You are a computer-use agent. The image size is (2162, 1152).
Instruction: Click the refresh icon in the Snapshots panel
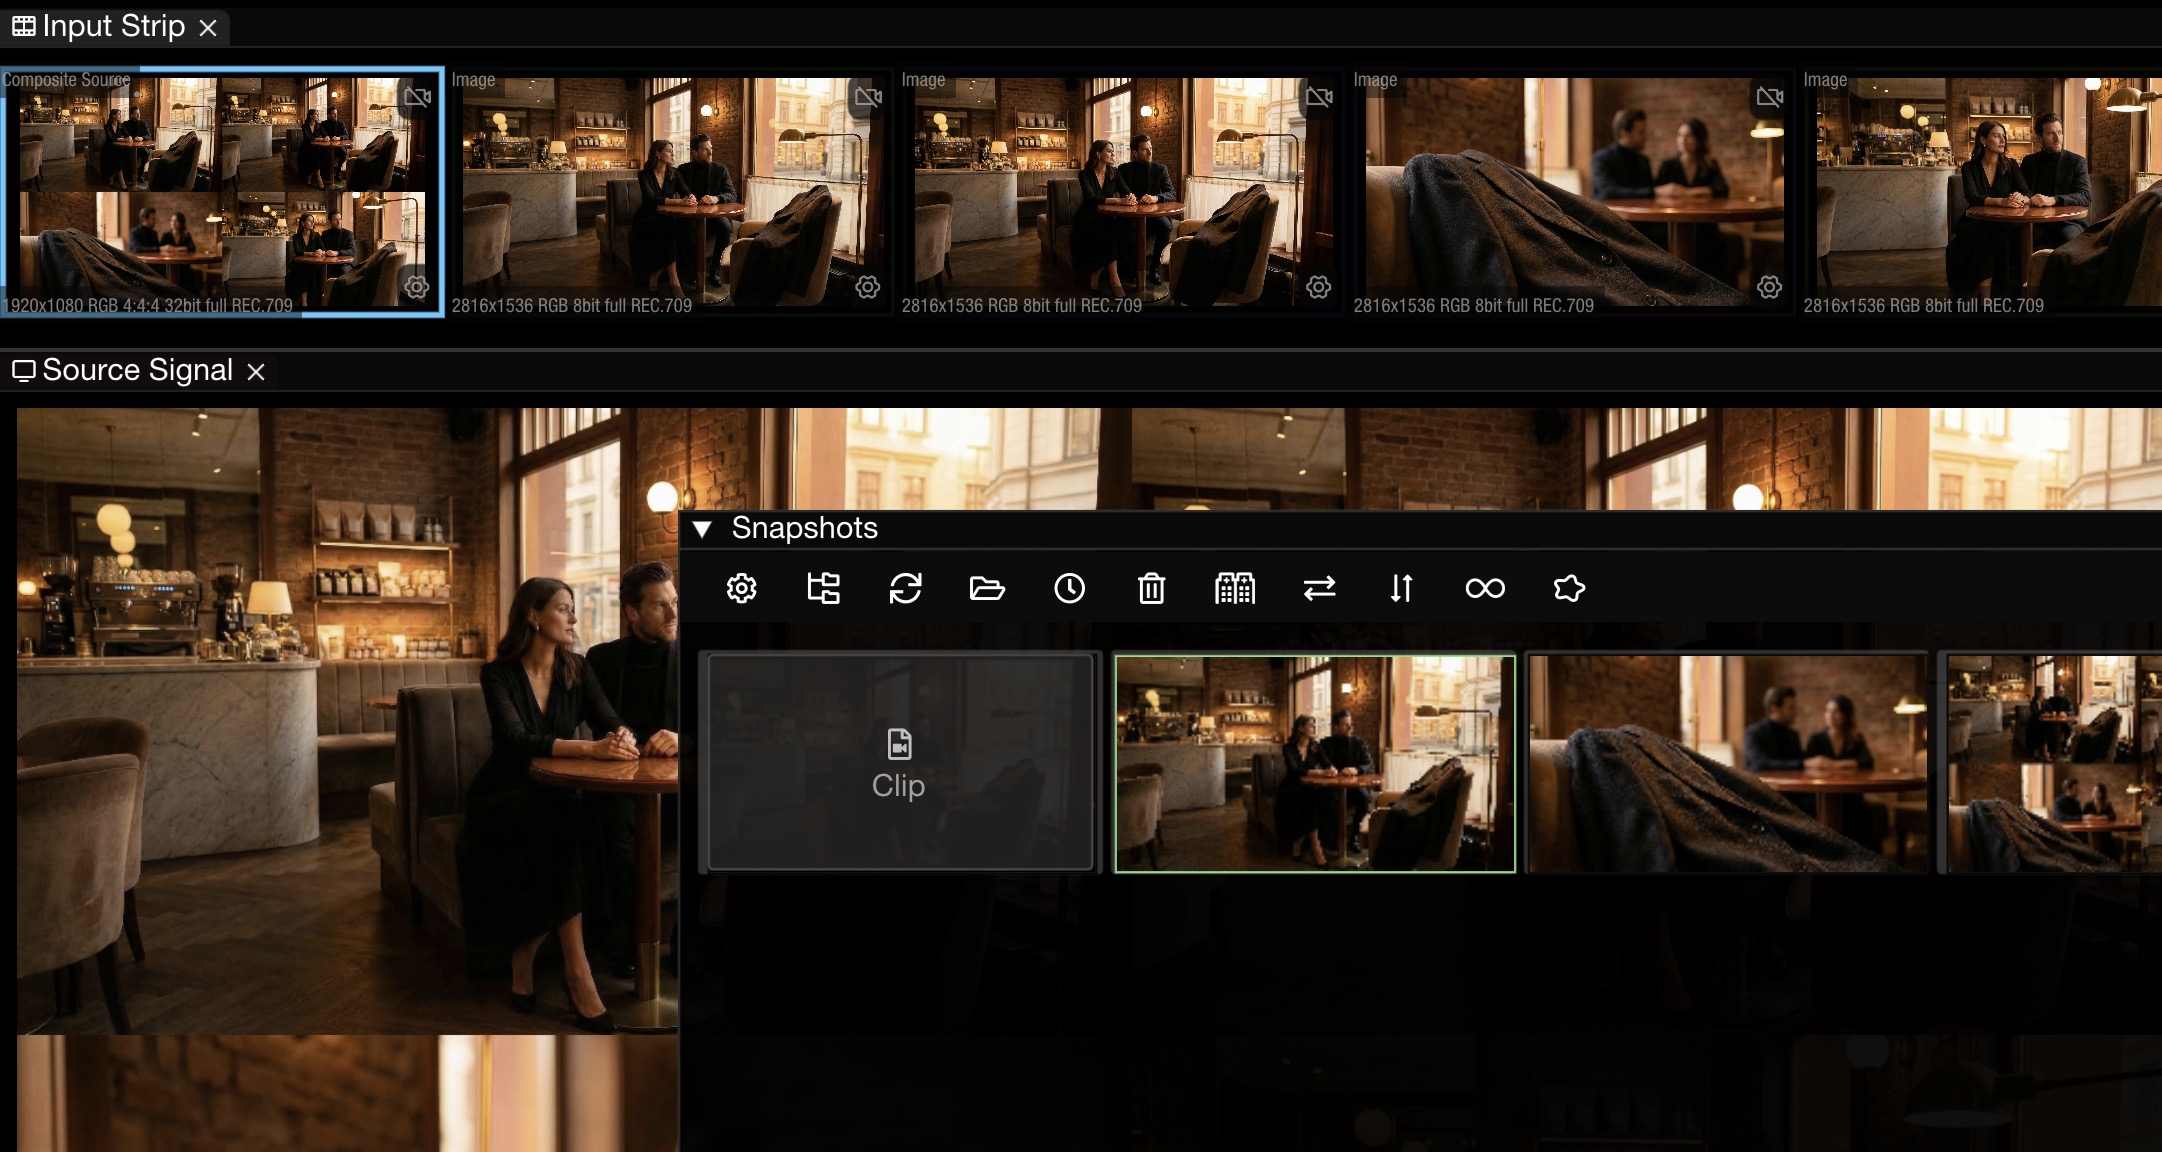click(906, 588)
